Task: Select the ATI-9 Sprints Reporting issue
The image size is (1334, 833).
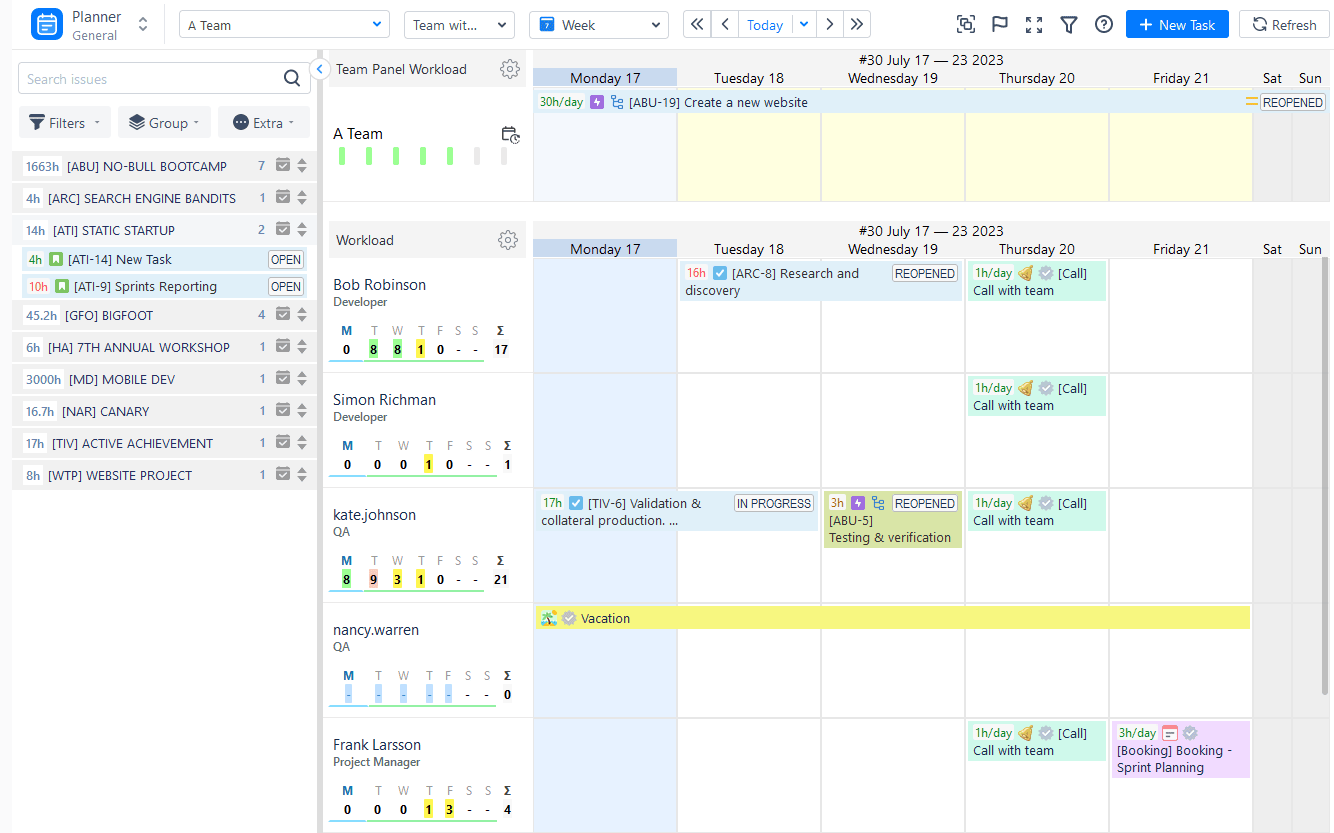Action: pyautogui.click(x=164, y=286)
